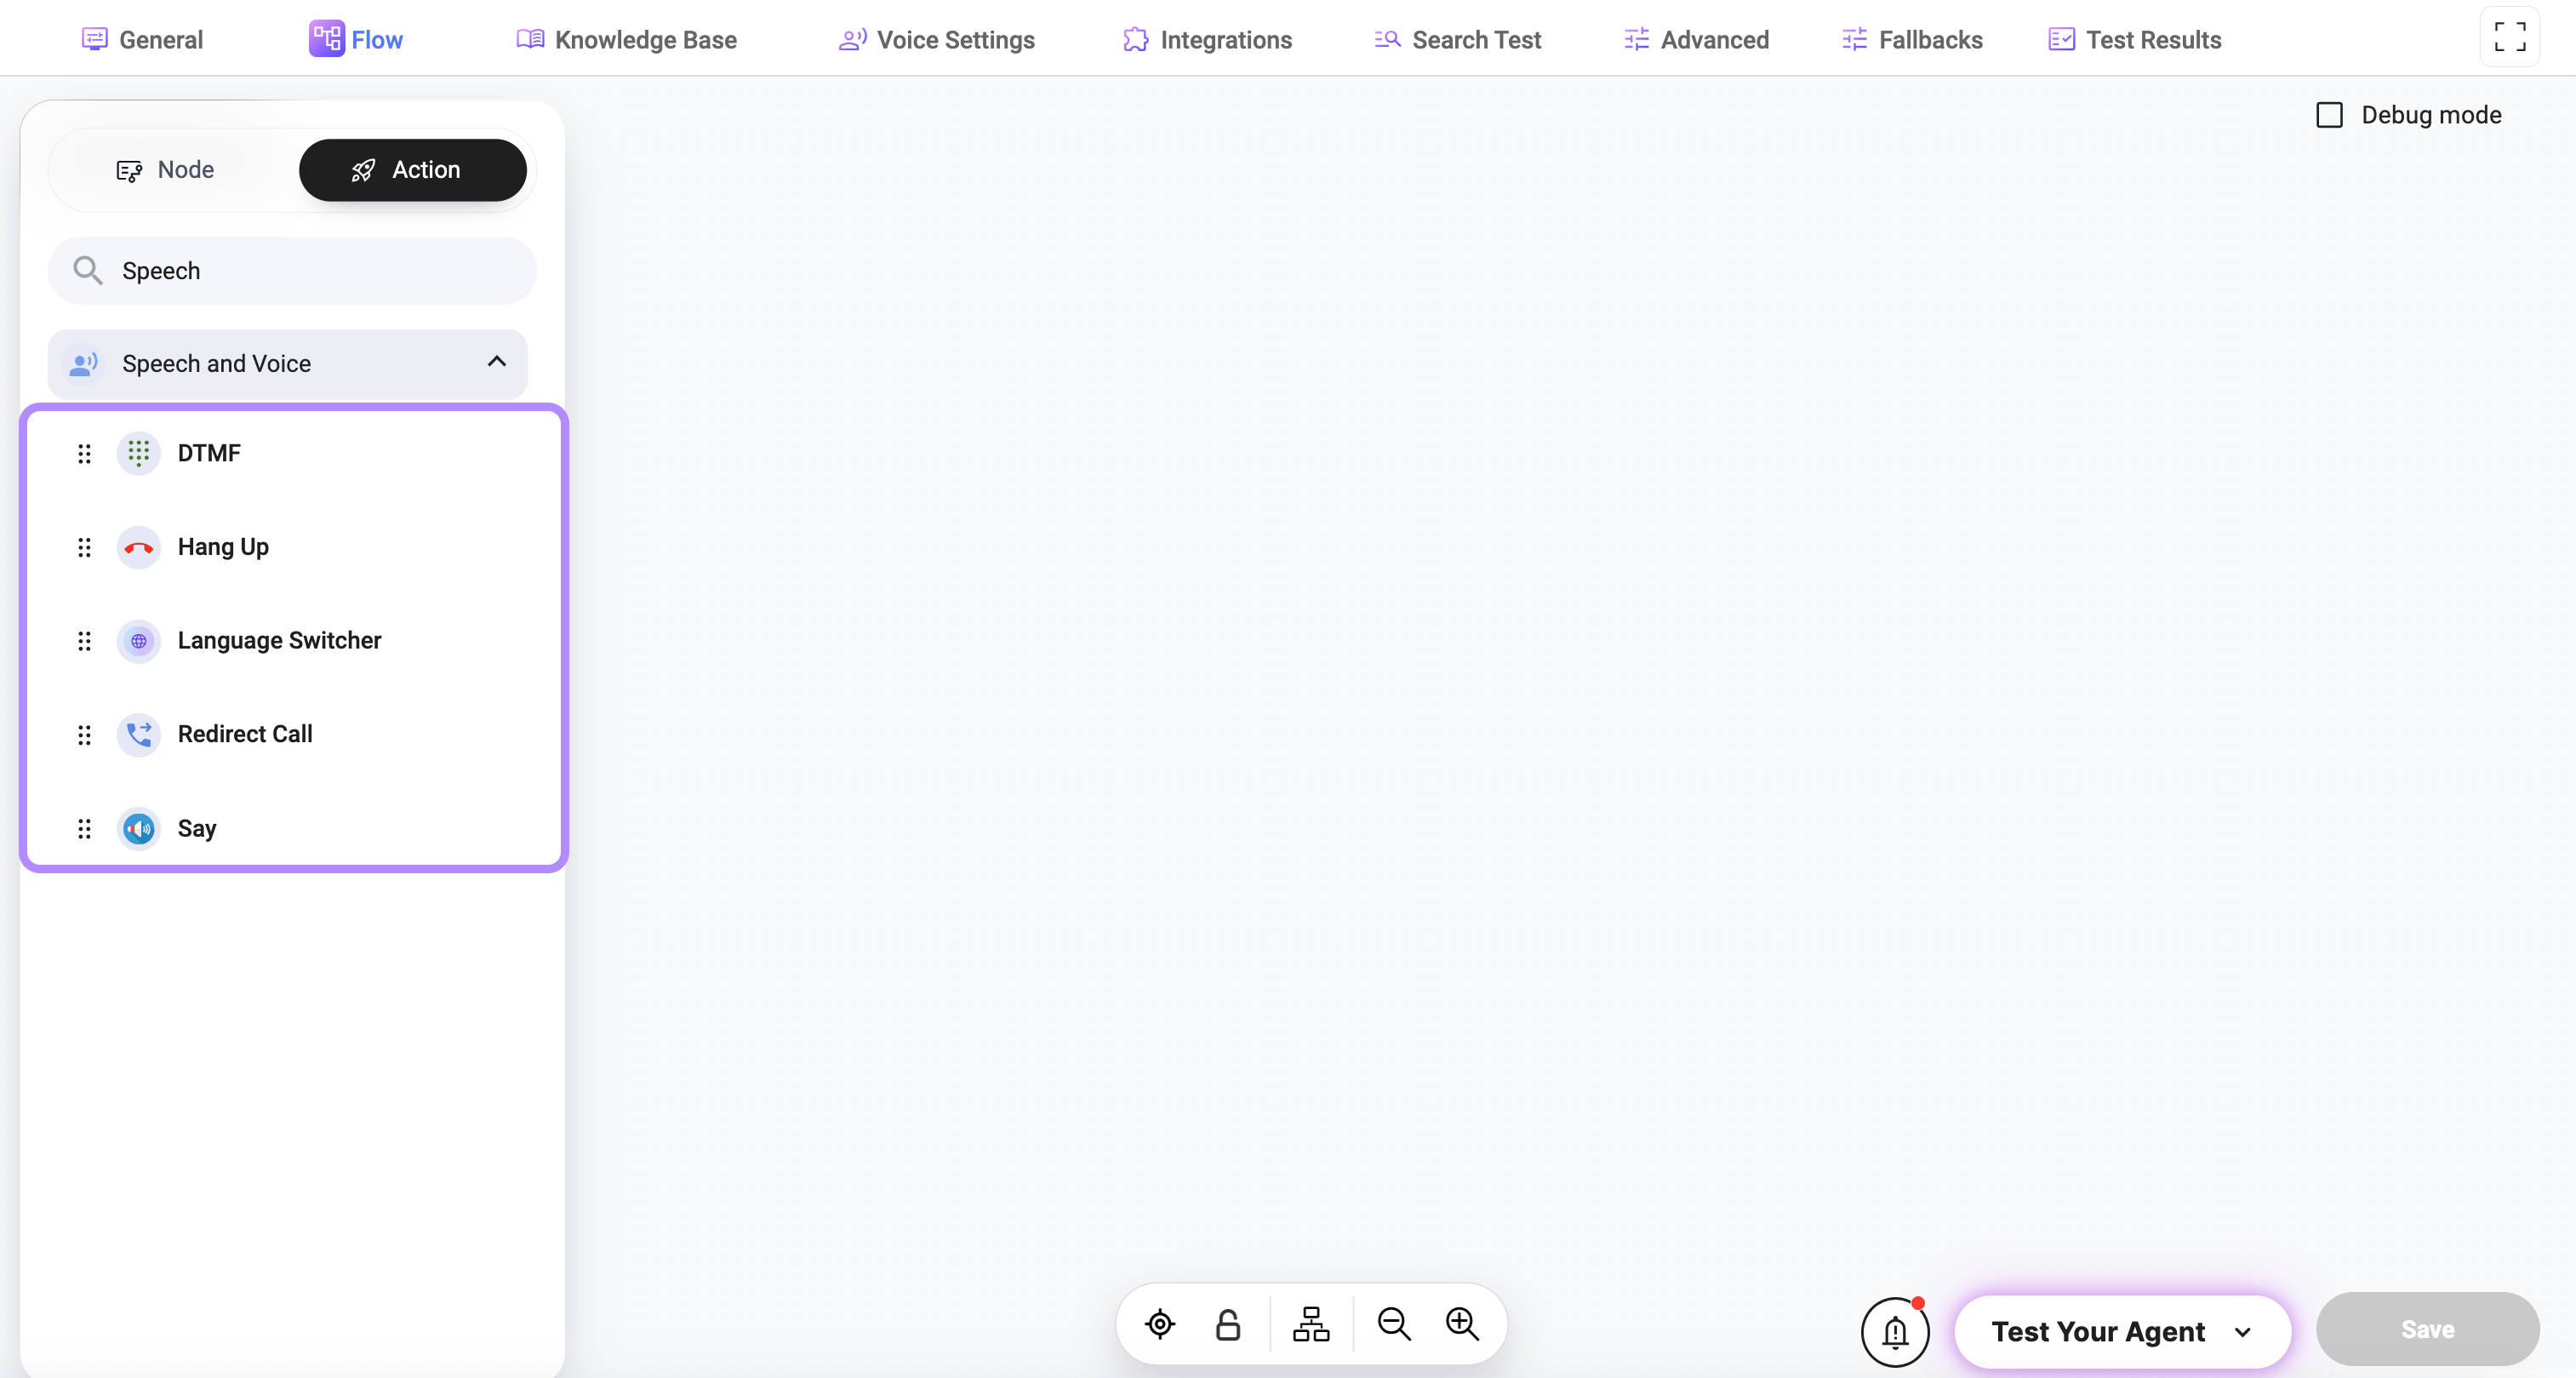2576x1378 pixels.
Task: Click the Hang Up drag handle
Action: 85,548
